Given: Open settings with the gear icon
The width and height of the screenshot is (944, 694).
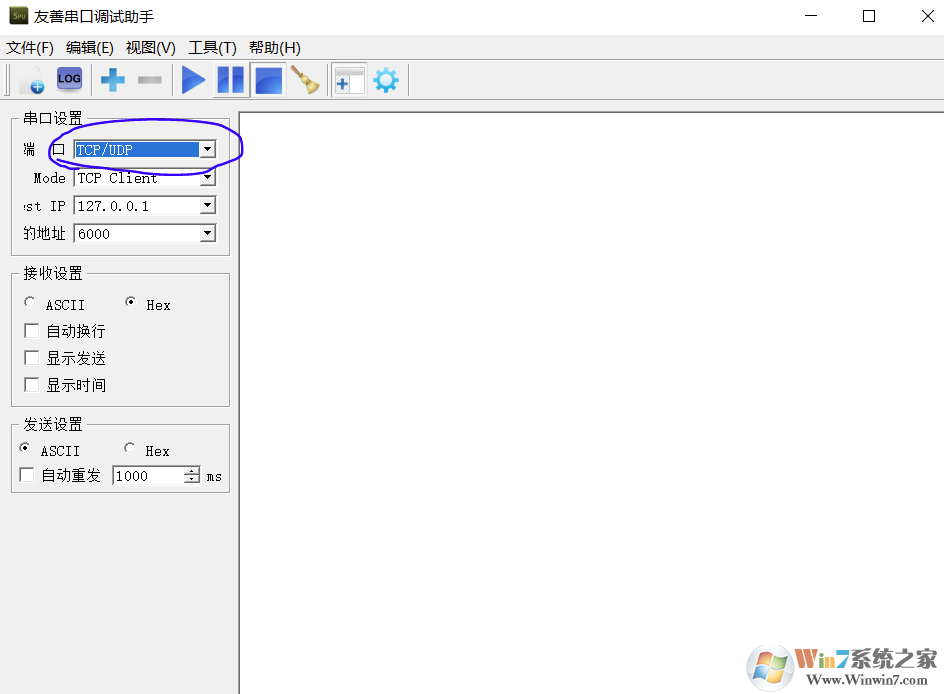Looking at the screenshot, I should click(x=385, y=80).
